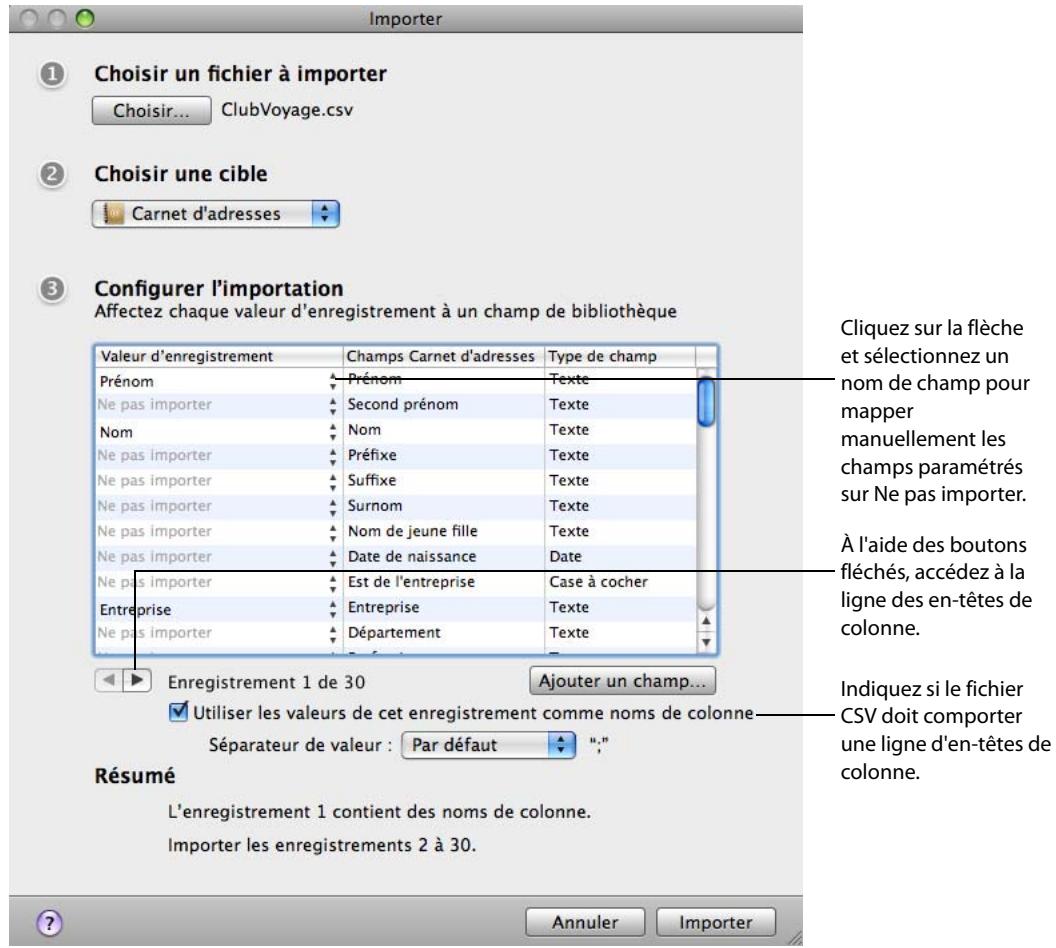
Task: Select the Second prénom field cell
Action: pyautogui.click(x=443, y=405)
